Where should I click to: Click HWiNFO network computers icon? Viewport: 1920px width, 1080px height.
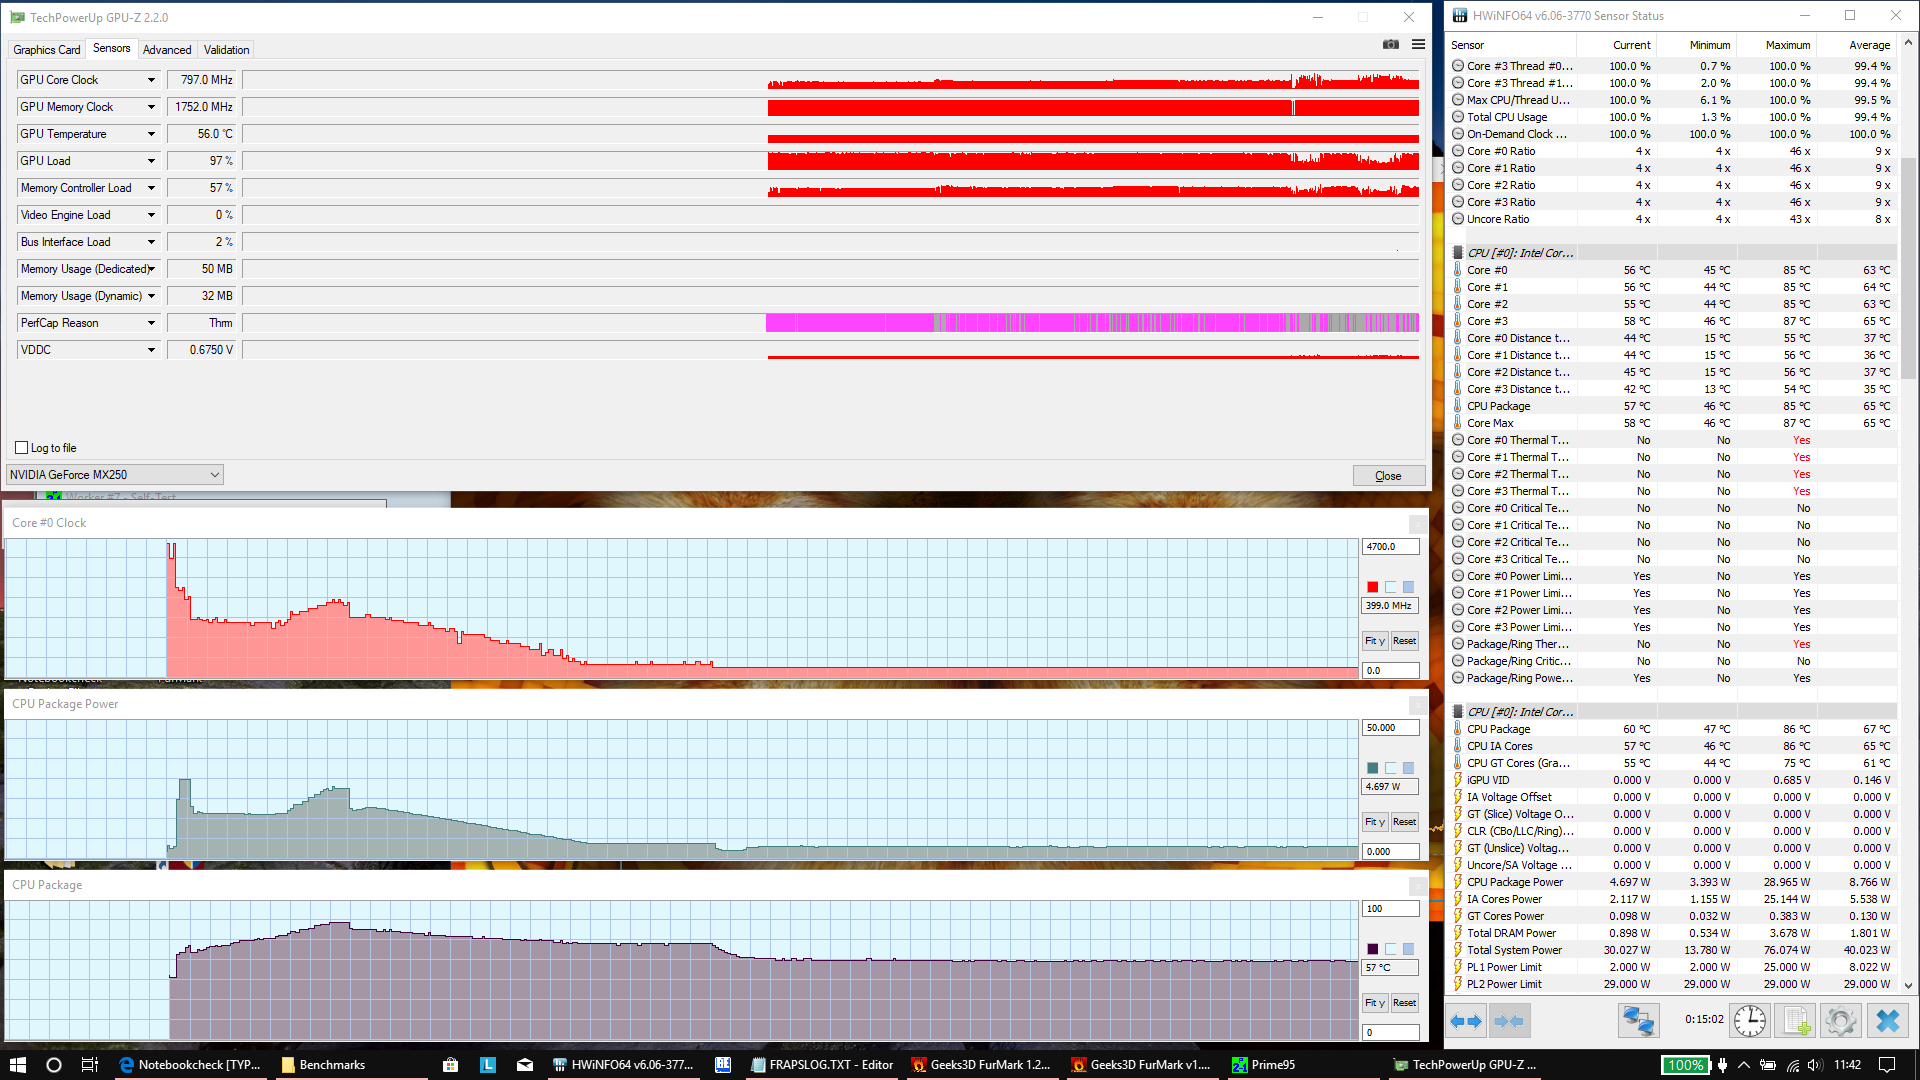(x=1638, y=1021)
